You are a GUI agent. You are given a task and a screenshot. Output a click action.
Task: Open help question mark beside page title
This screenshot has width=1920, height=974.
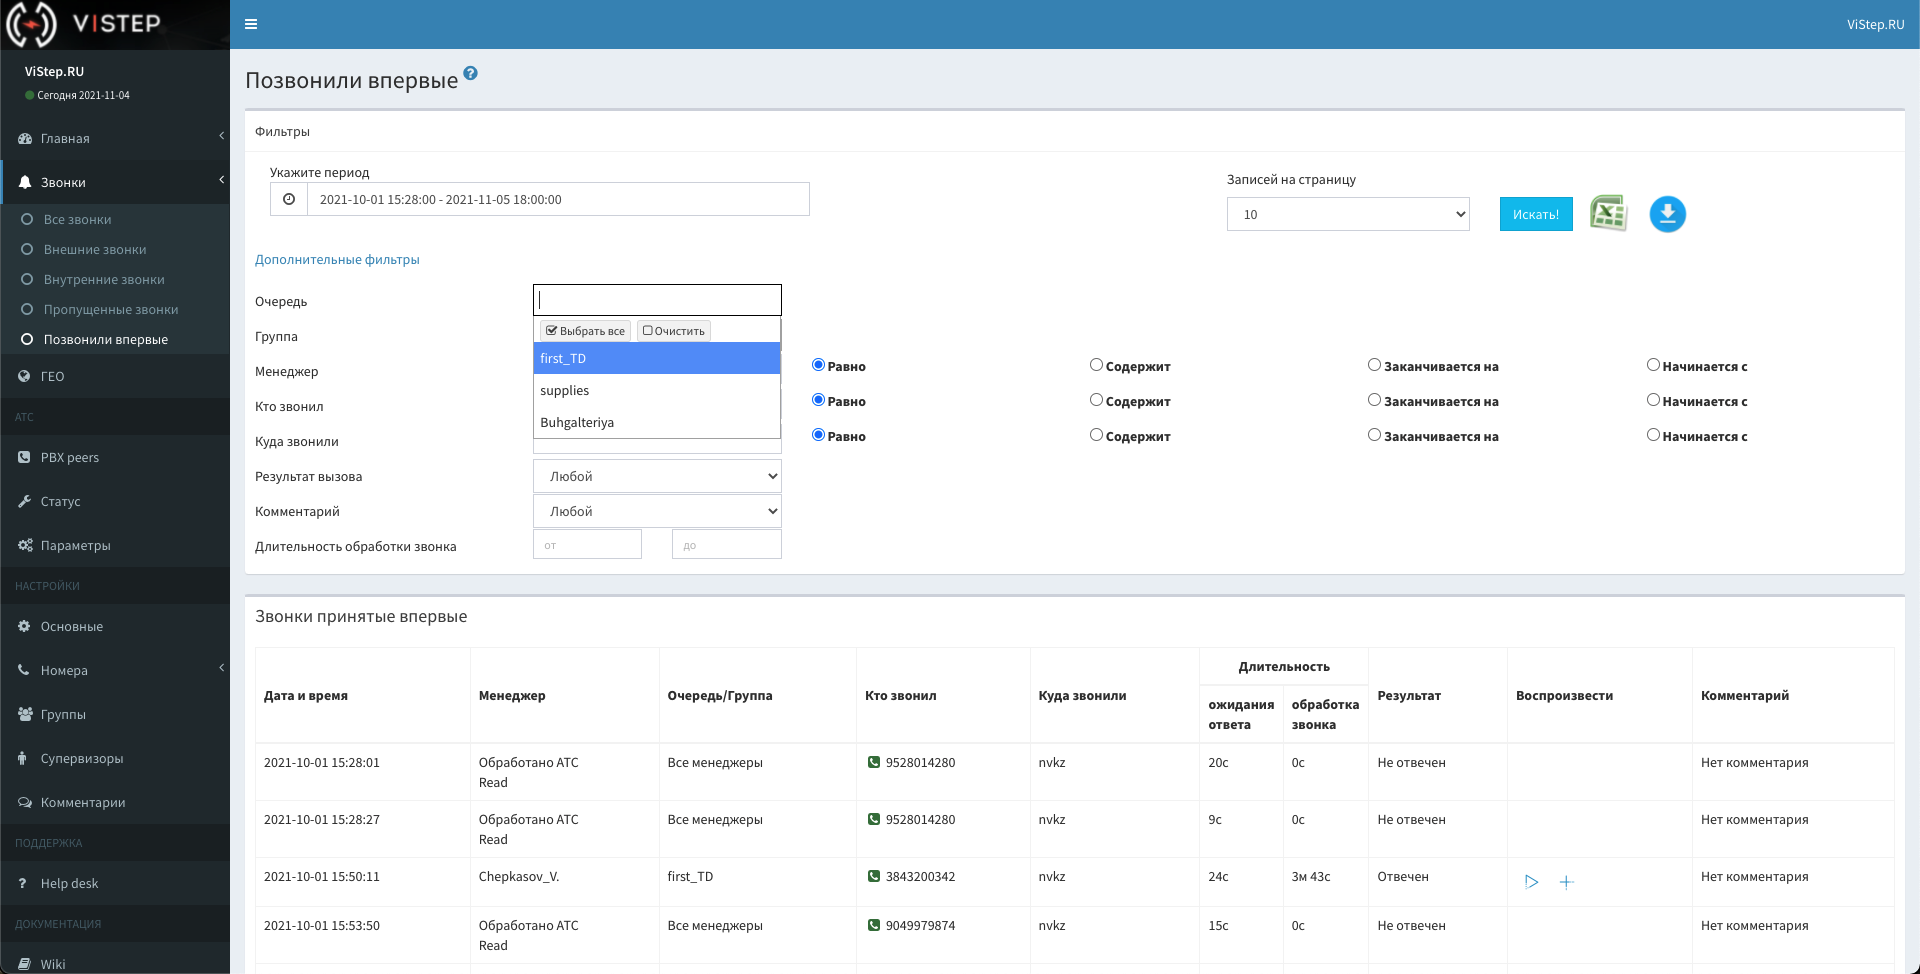pos(471,74)
